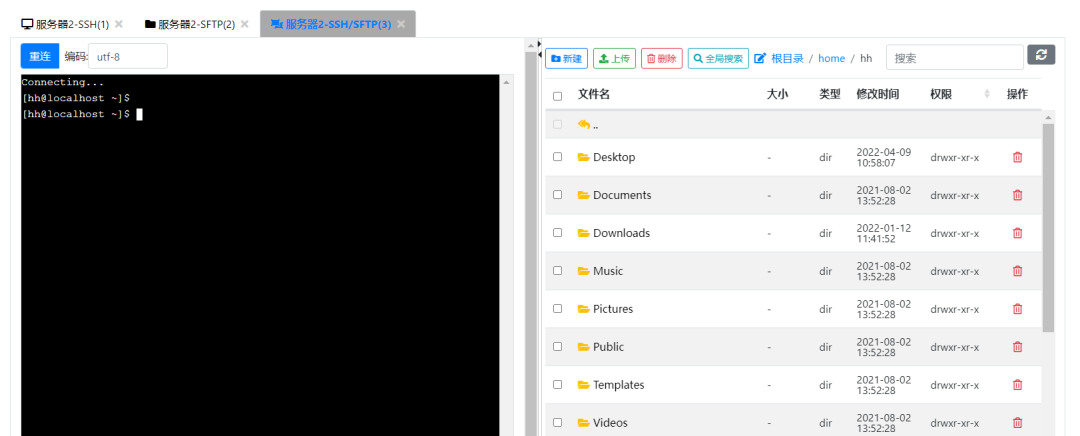1080x436 pixels.
Task: Click the Music folder icon
Action: [583, 271]
